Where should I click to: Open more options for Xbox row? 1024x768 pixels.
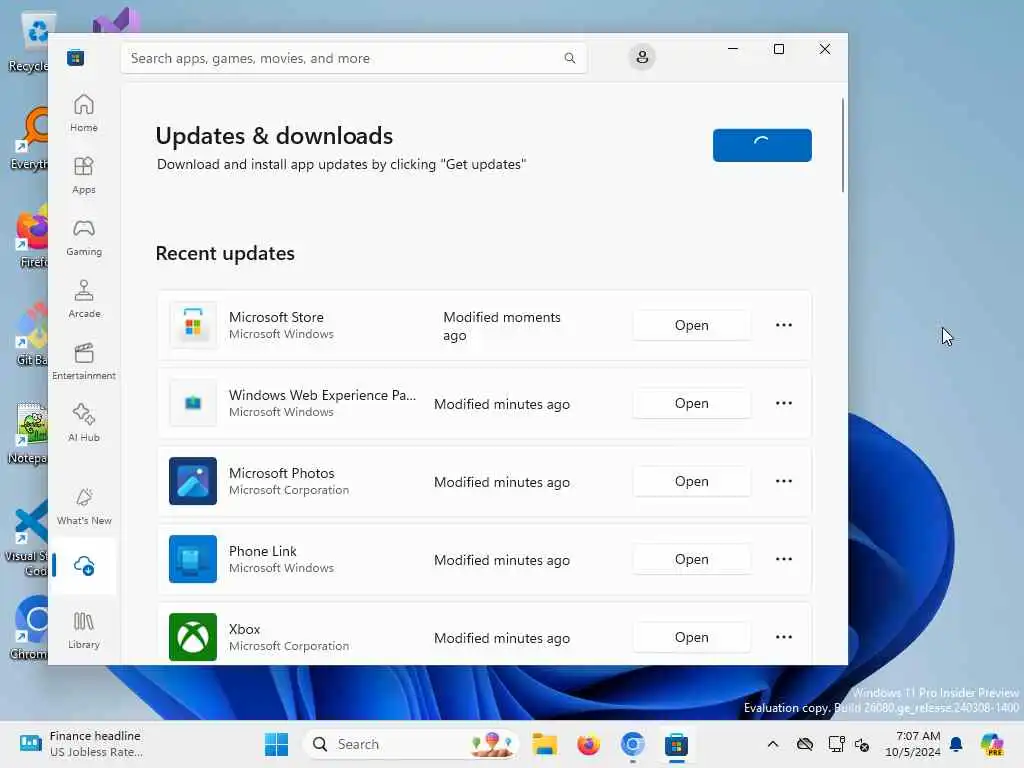coord(784,637)
